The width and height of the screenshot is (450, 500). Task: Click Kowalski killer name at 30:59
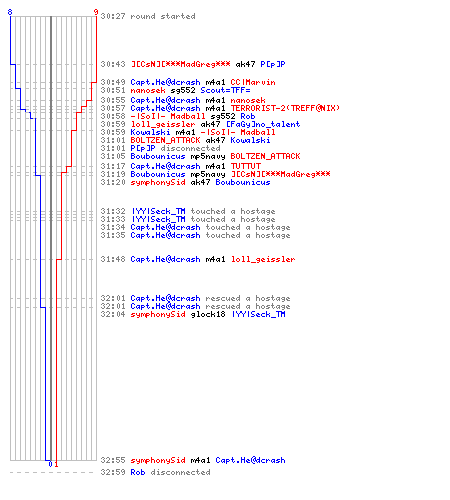coord(150,132)
